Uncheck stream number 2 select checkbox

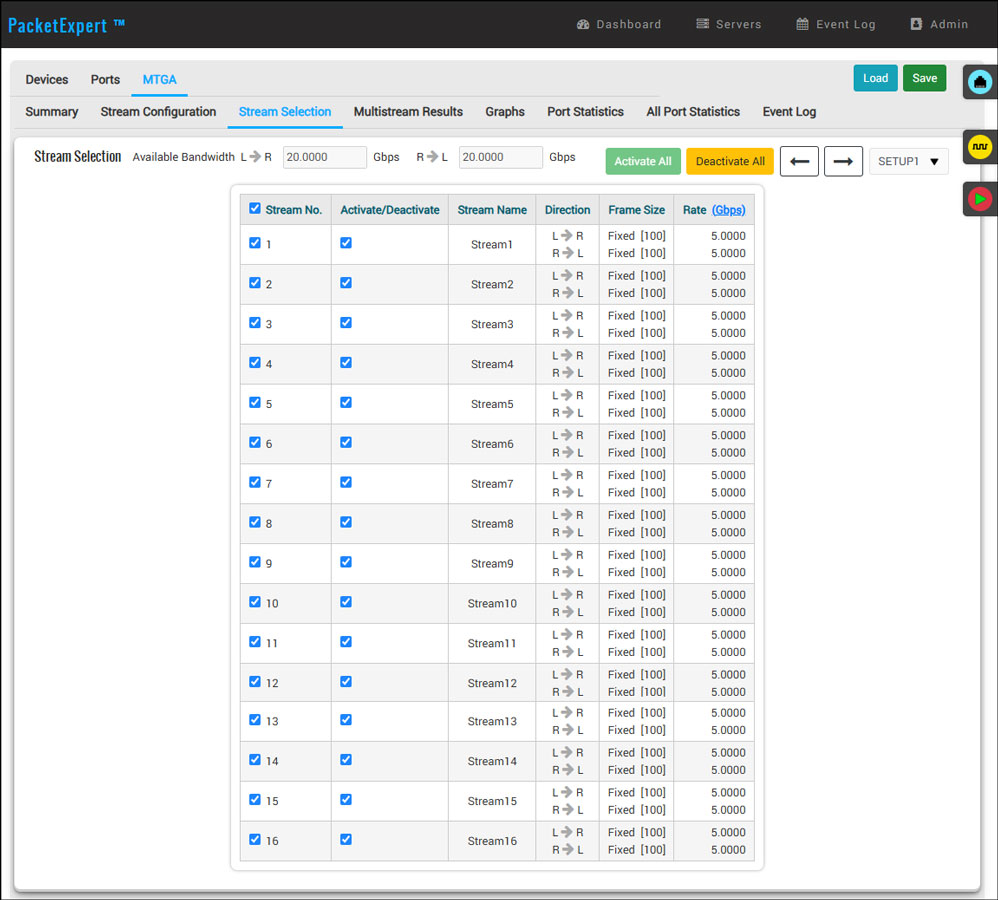tap(255, 283)
